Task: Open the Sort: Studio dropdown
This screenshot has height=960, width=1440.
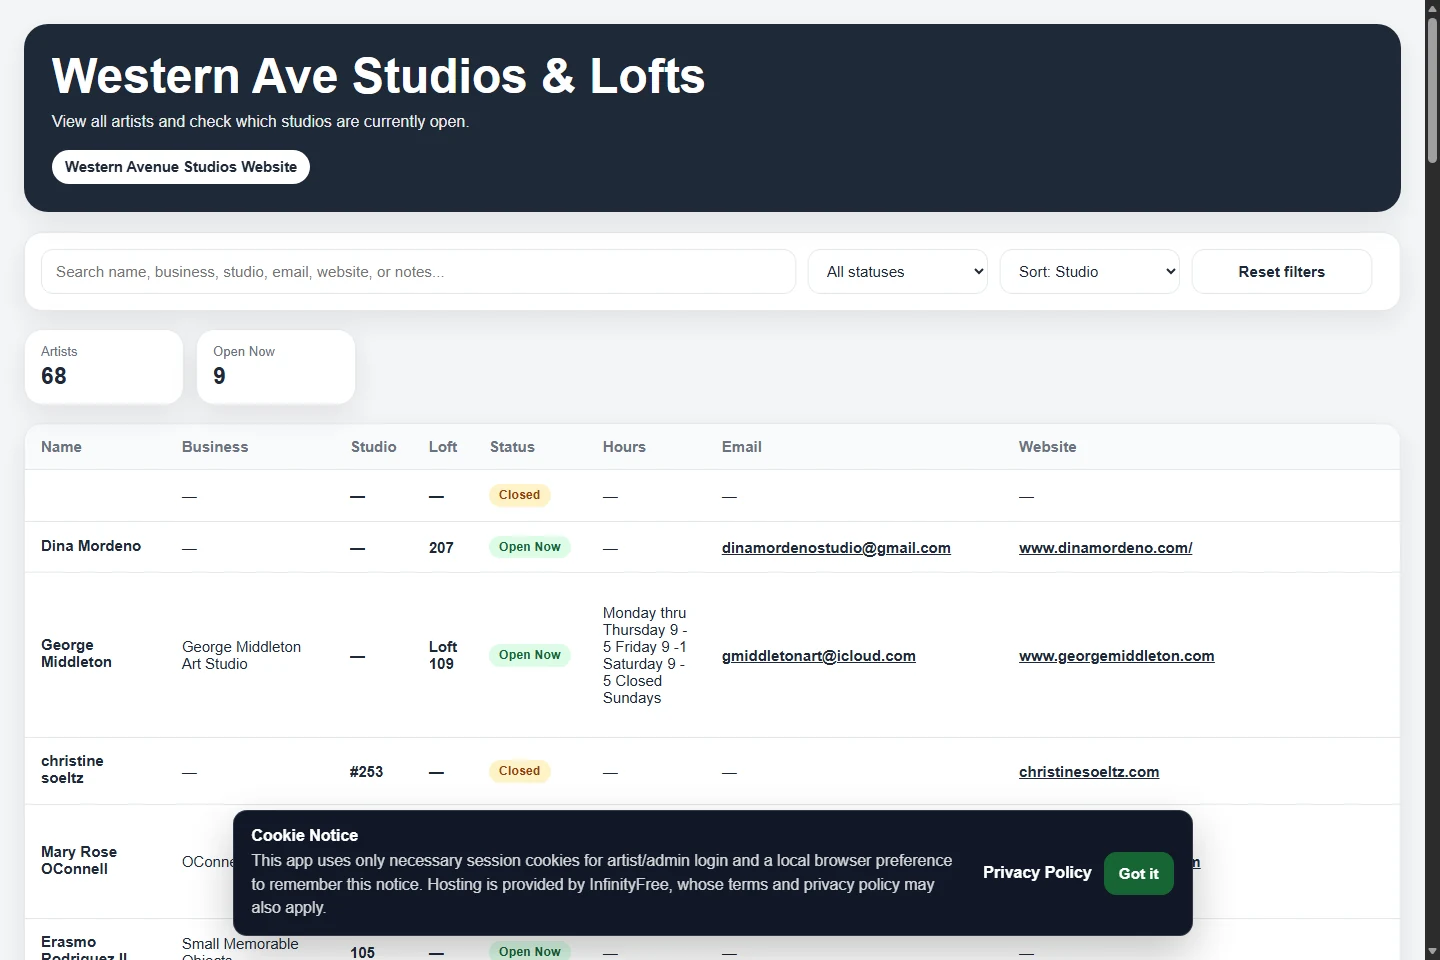Action: [1090, 272]
